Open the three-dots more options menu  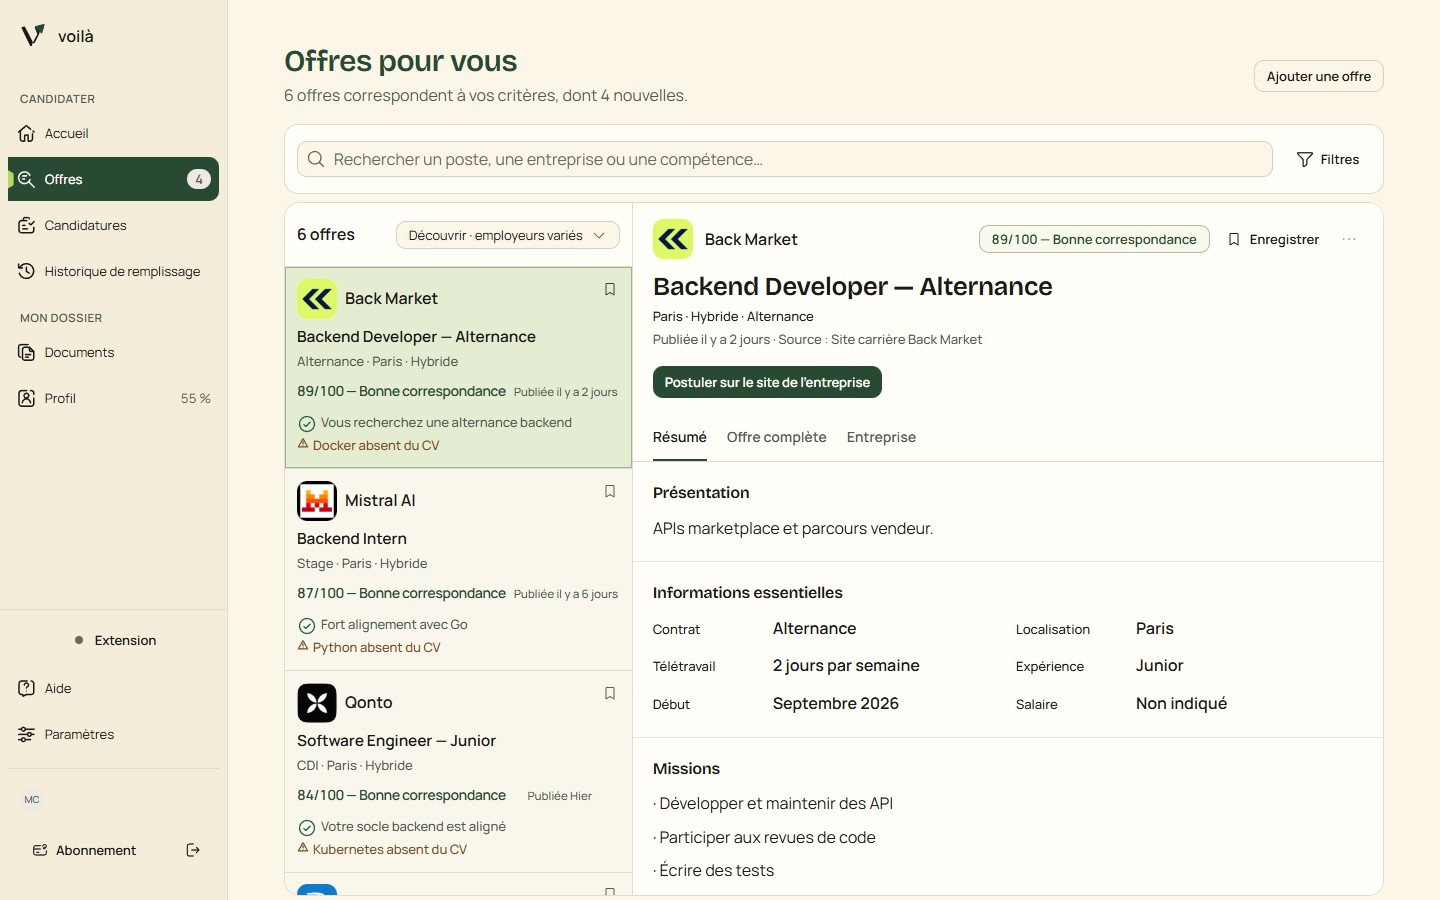(x=1349, y=239)
